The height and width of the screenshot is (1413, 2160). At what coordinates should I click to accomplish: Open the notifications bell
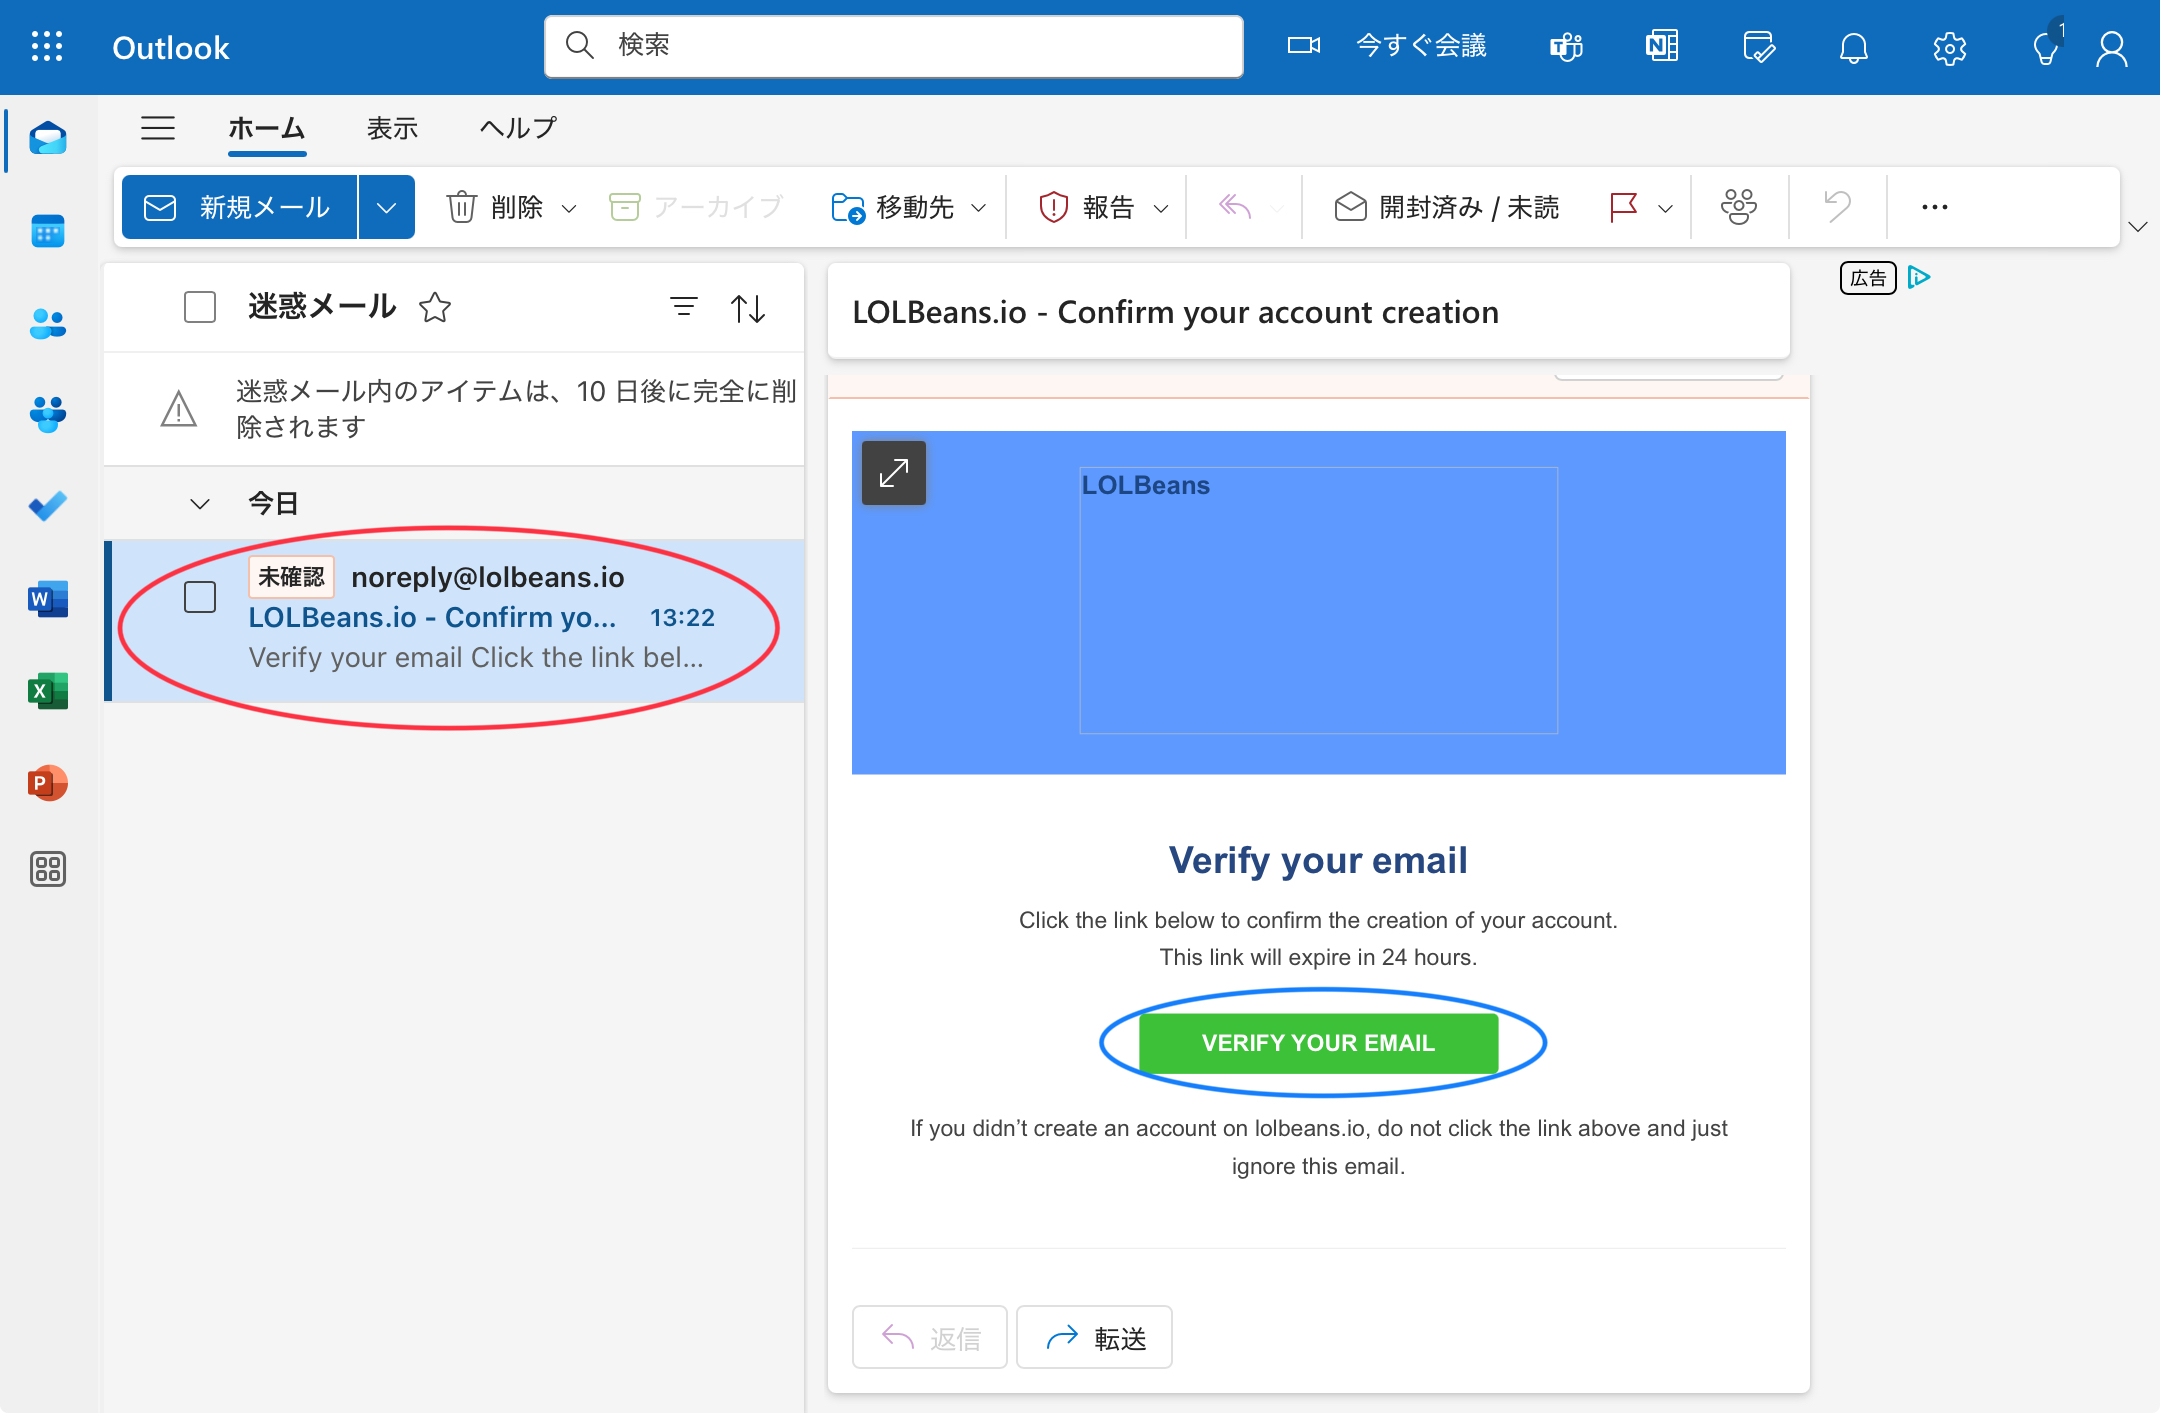tap(1854, 47)
